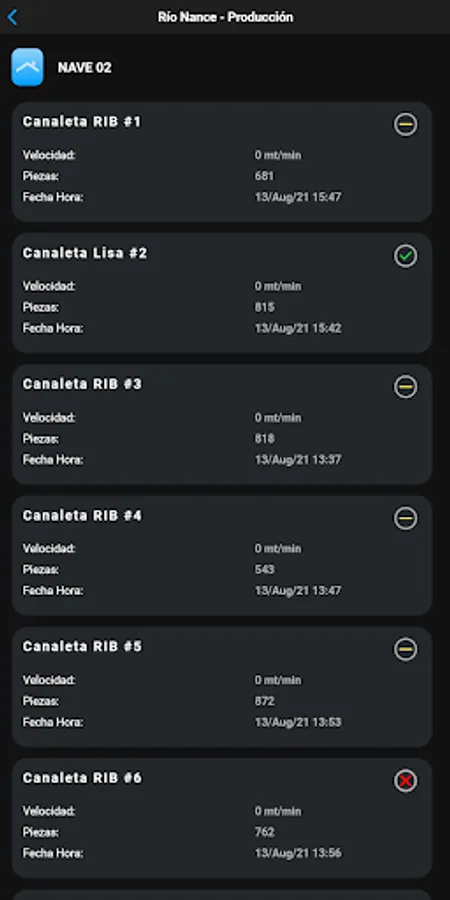The width and height of the screenshot is (450, 900).
Task: Click yellow paused status icon on Canaleta RIB #1
Action: [x=406, y=125]
